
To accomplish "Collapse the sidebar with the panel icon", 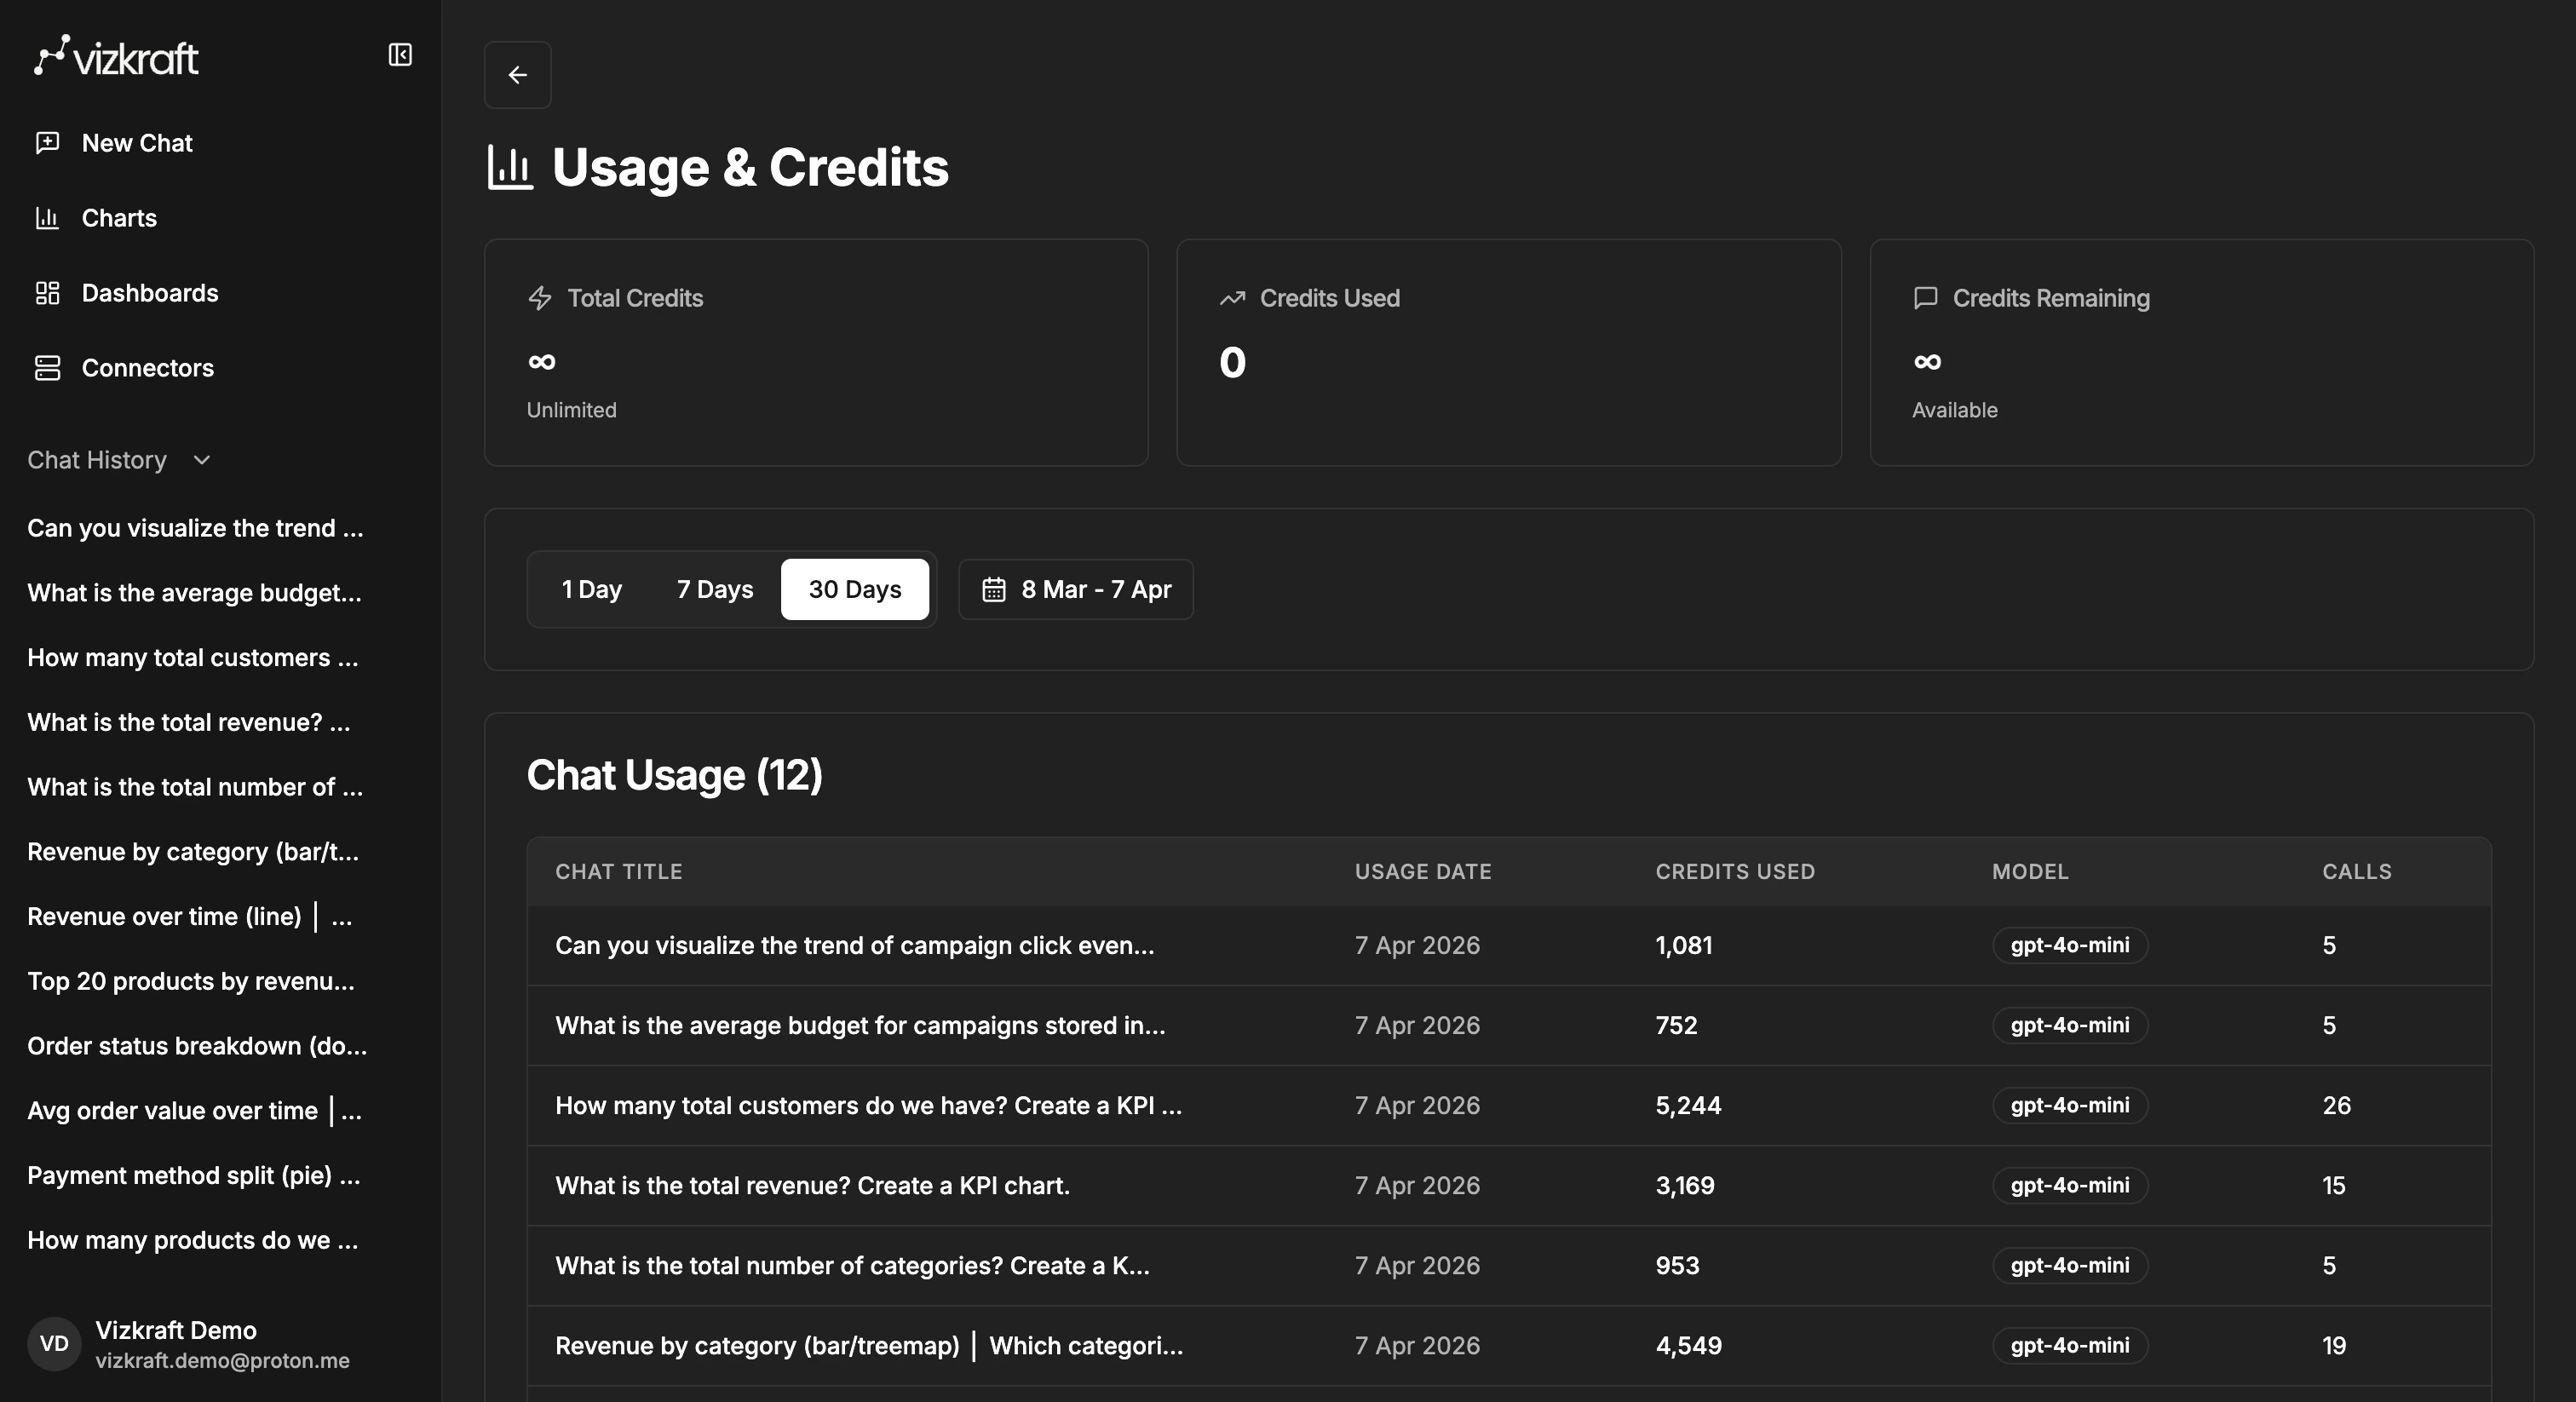I will pos(400,54).
